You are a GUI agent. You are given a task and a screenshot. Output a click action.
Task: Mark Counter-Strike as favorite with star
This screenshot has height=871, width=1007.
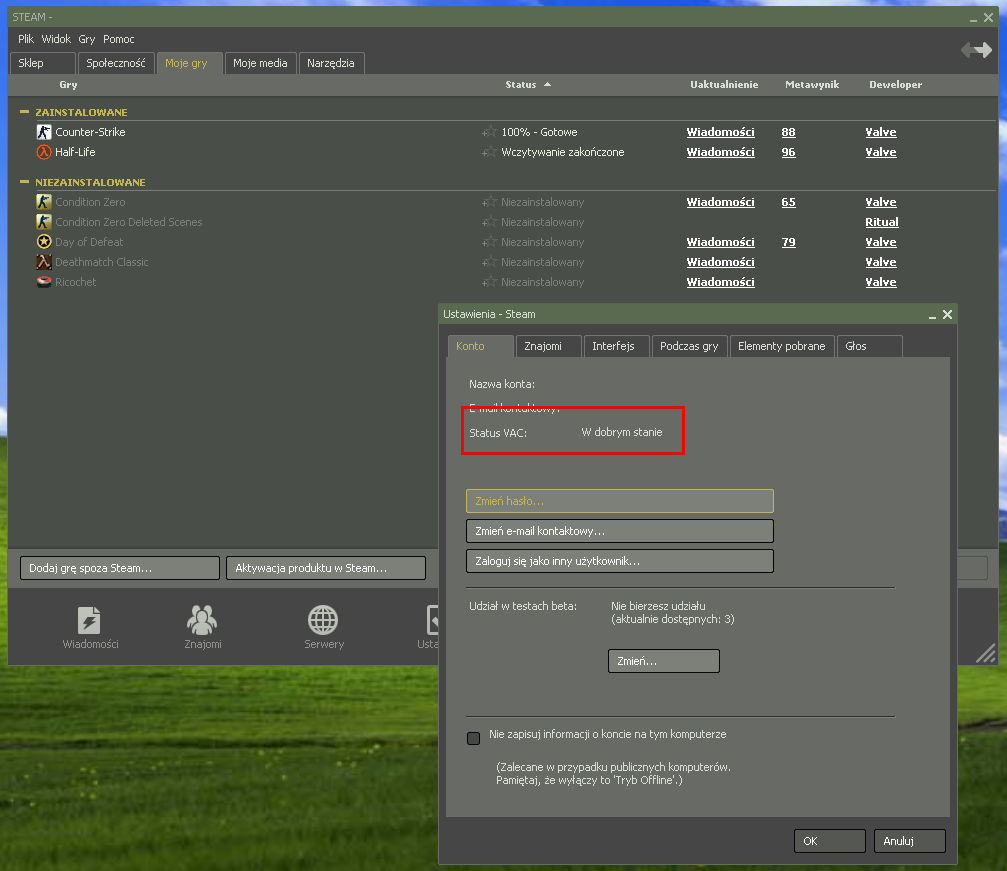click(x=489, y=132)
